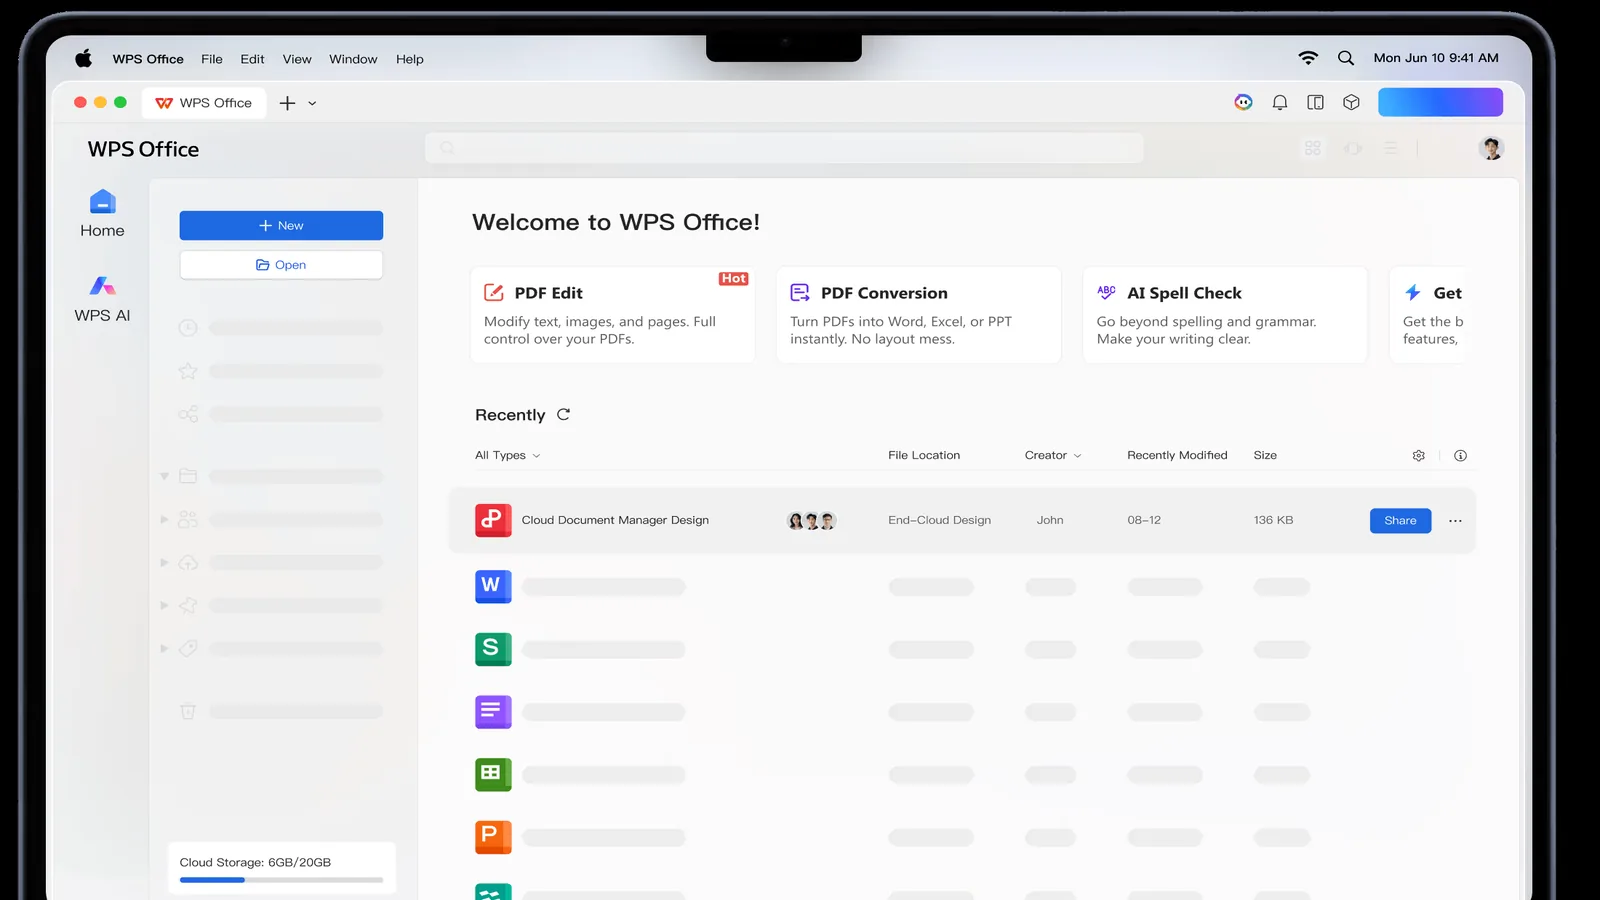Click the cube apps icon
This screenshot has height=900, width=1600.
click(1351, 102)
